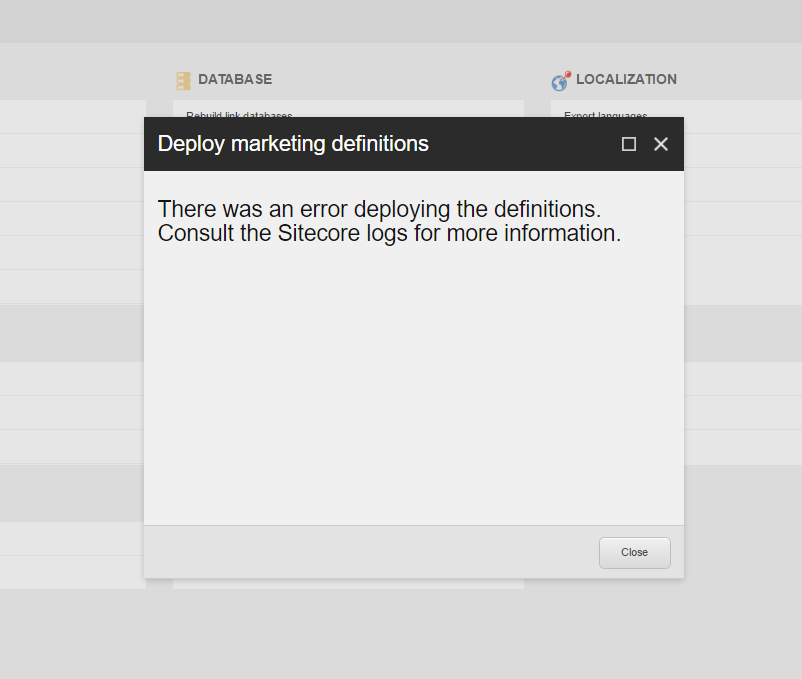Open the Export languages link

pyautogui.click(x=605, y=114)
